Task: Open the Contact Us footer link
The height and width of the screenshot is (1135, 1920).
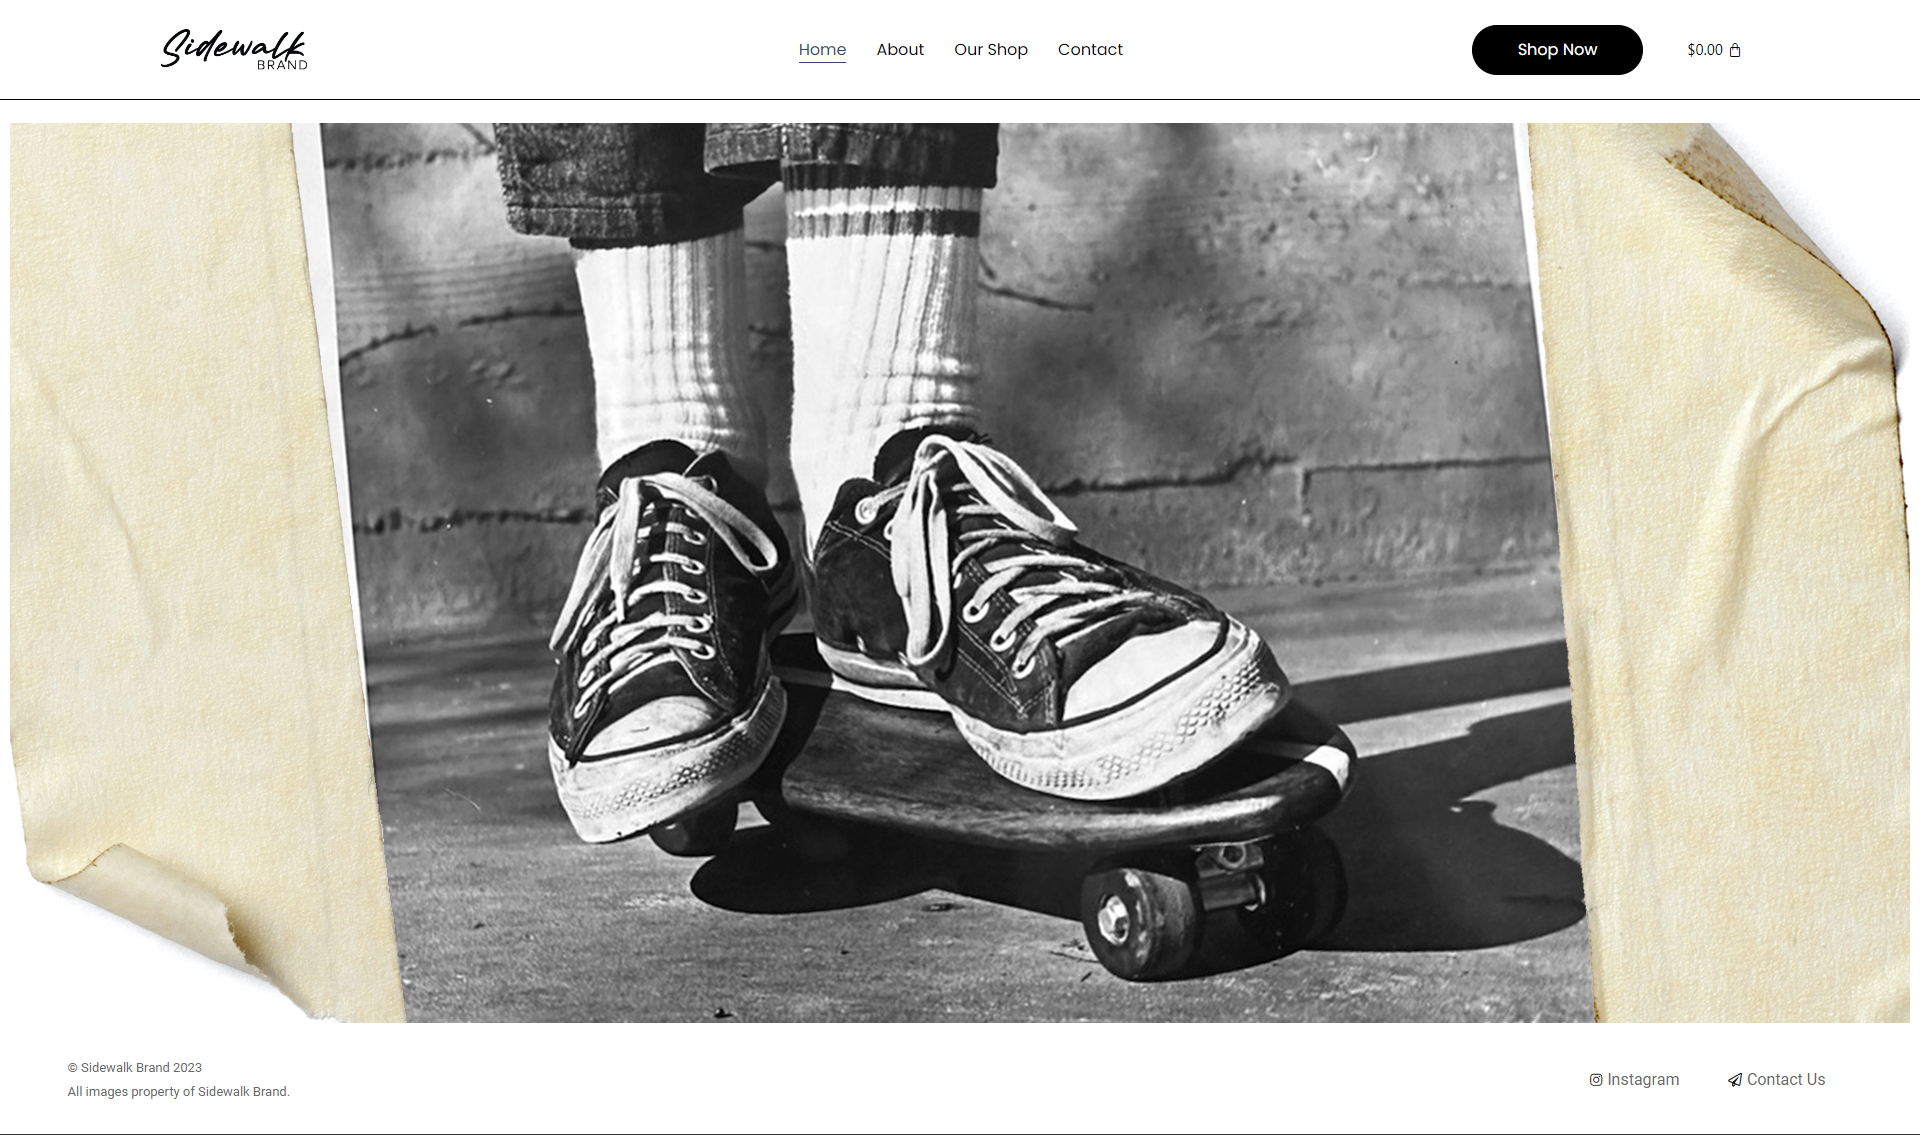Action: click(1785, 1080)
